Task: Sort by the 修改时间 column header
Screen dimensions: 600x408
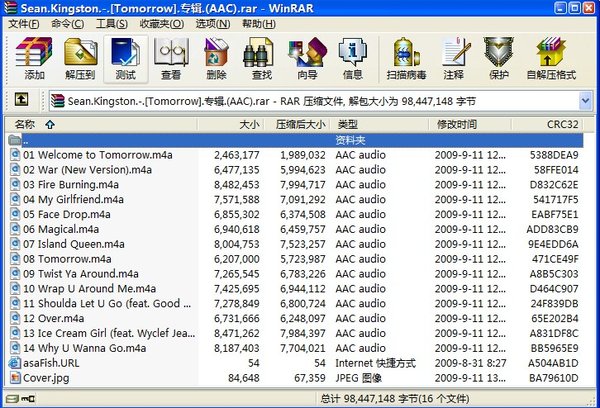Action: pos(470,124)
